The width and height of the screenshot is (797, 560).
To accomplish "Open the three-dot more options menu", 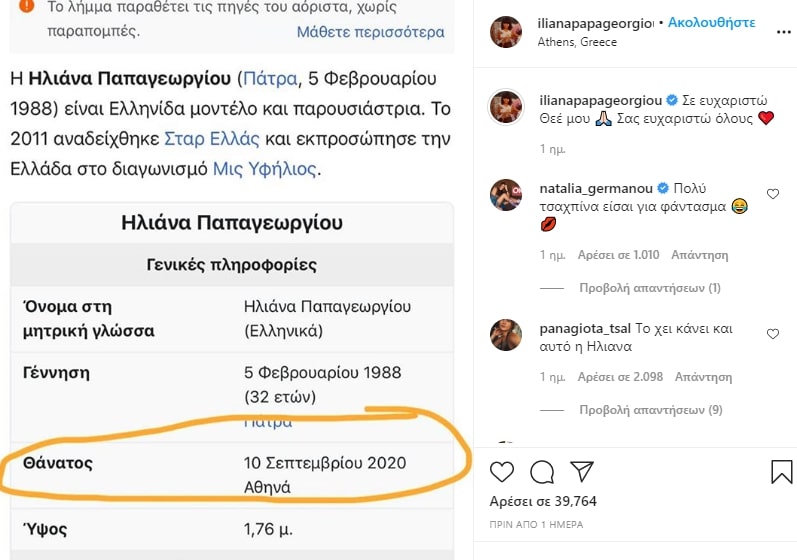I will tap(784, 32).
